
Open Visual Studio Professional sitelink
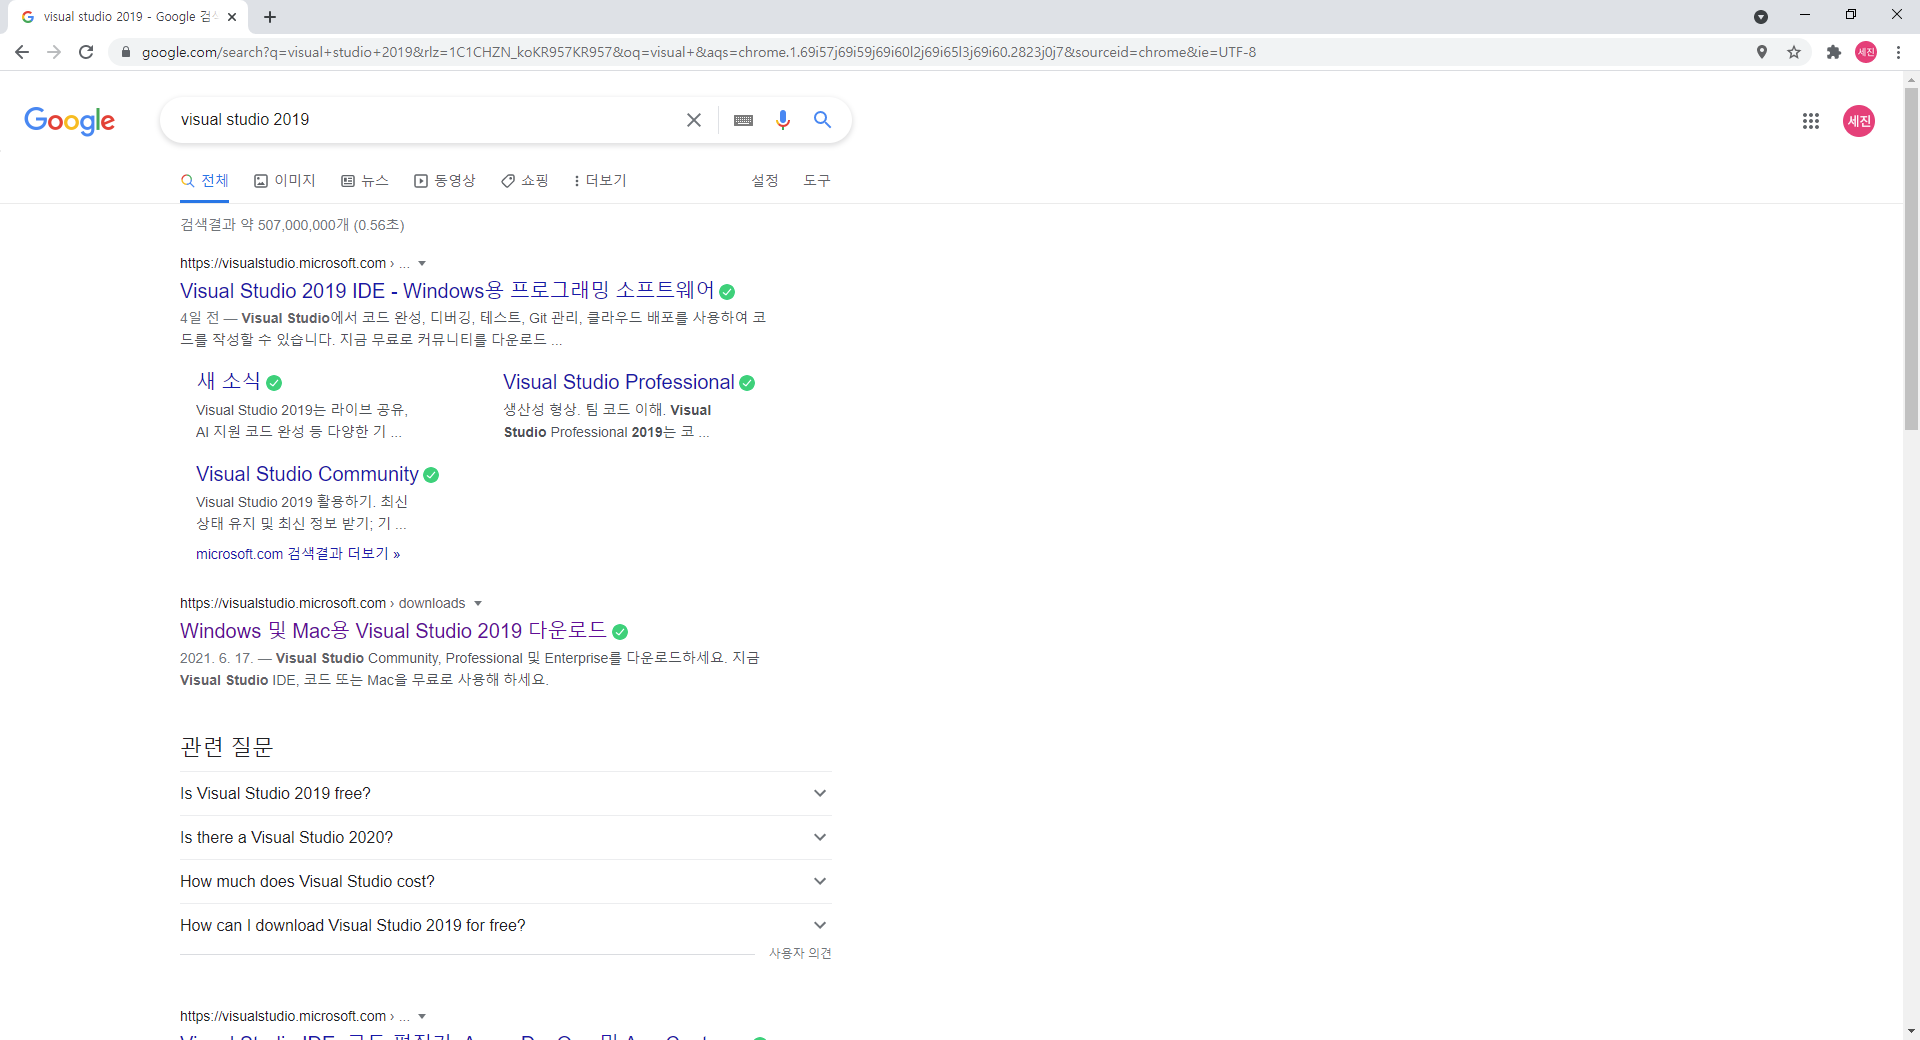click(618, 383)
